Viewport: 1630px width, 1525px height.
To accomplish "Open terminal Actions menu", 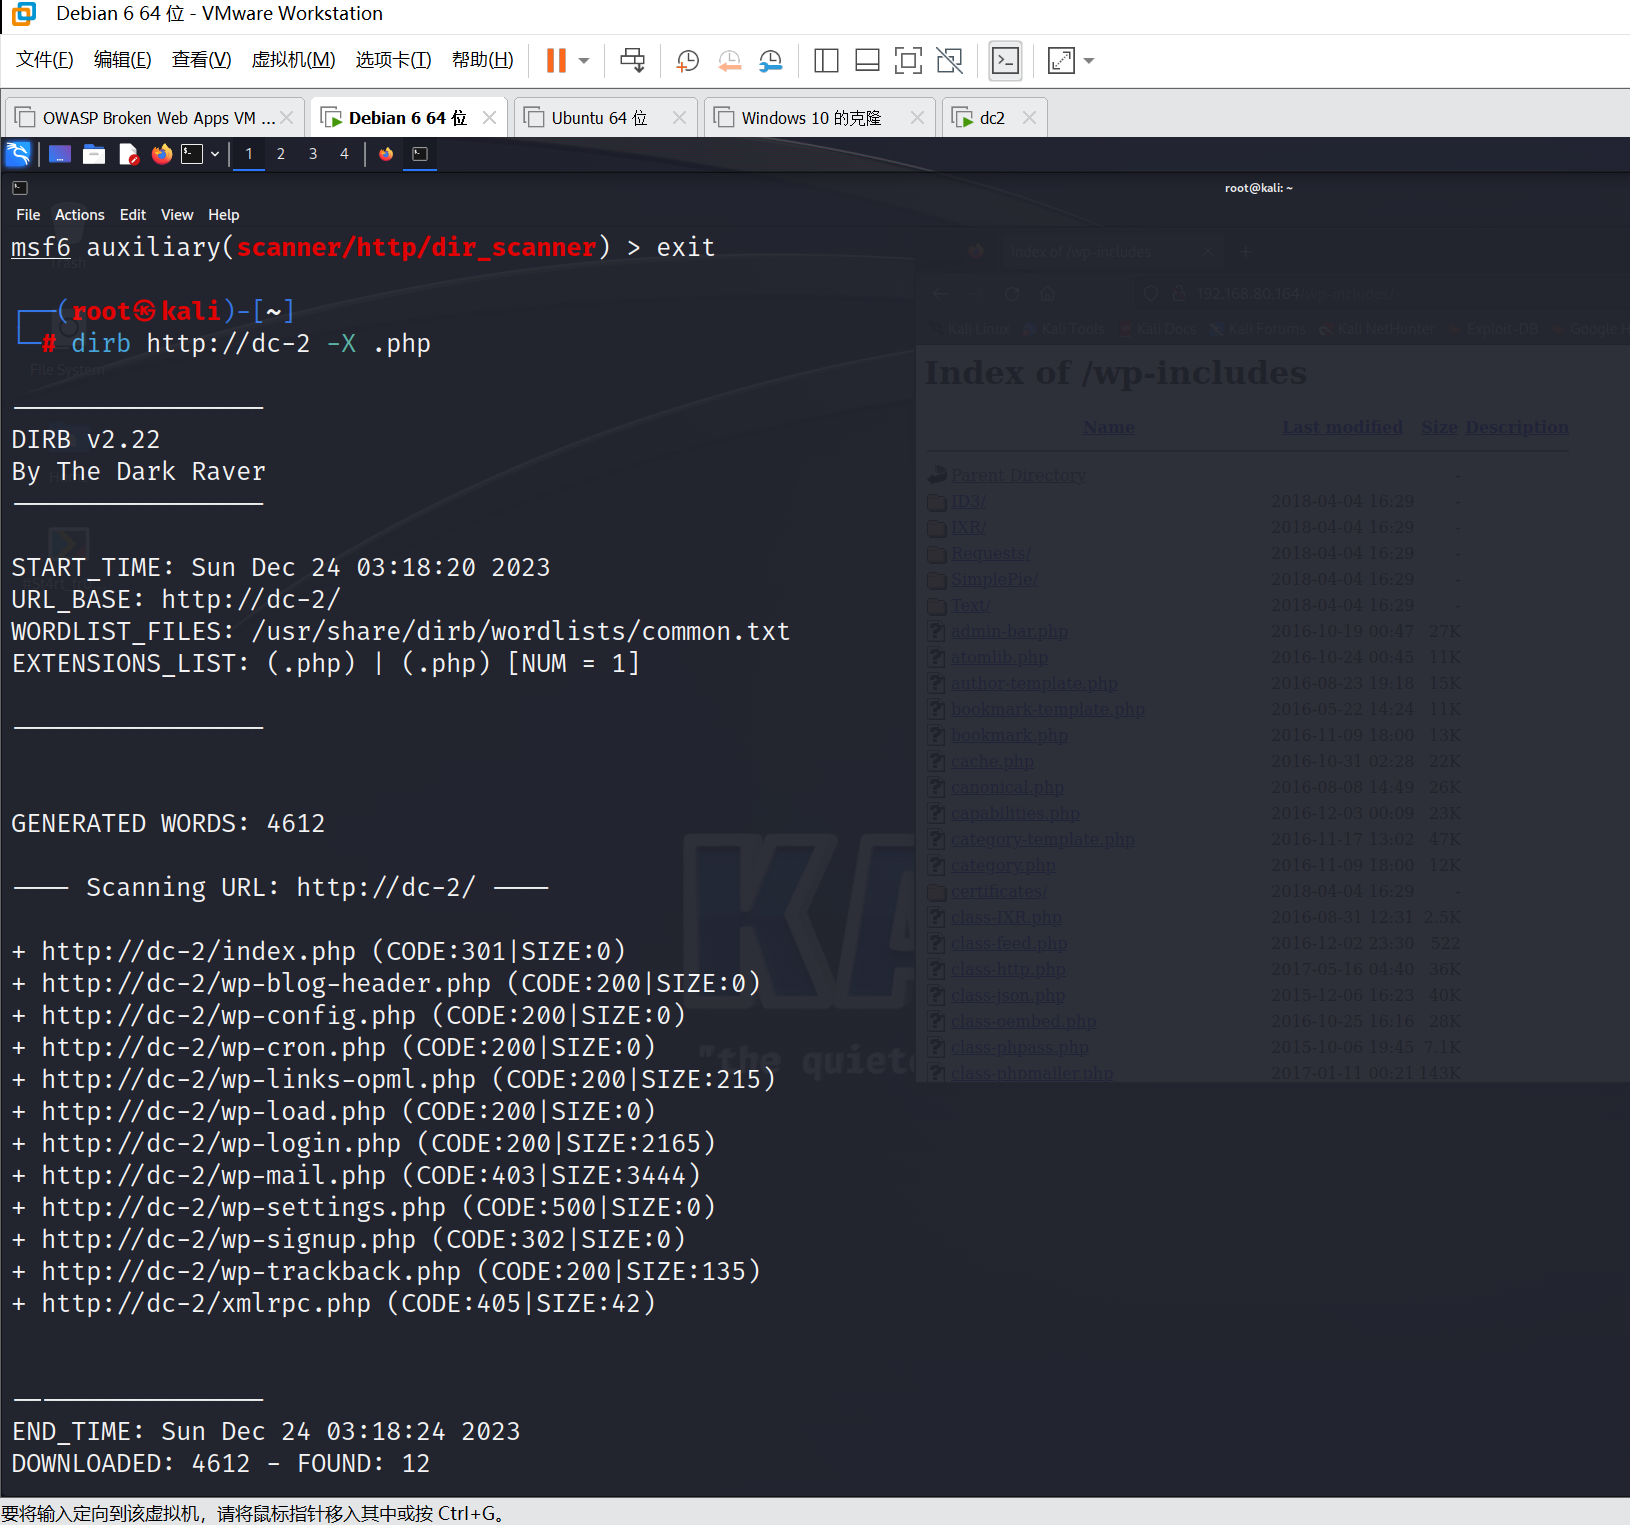I will [80, 215].
